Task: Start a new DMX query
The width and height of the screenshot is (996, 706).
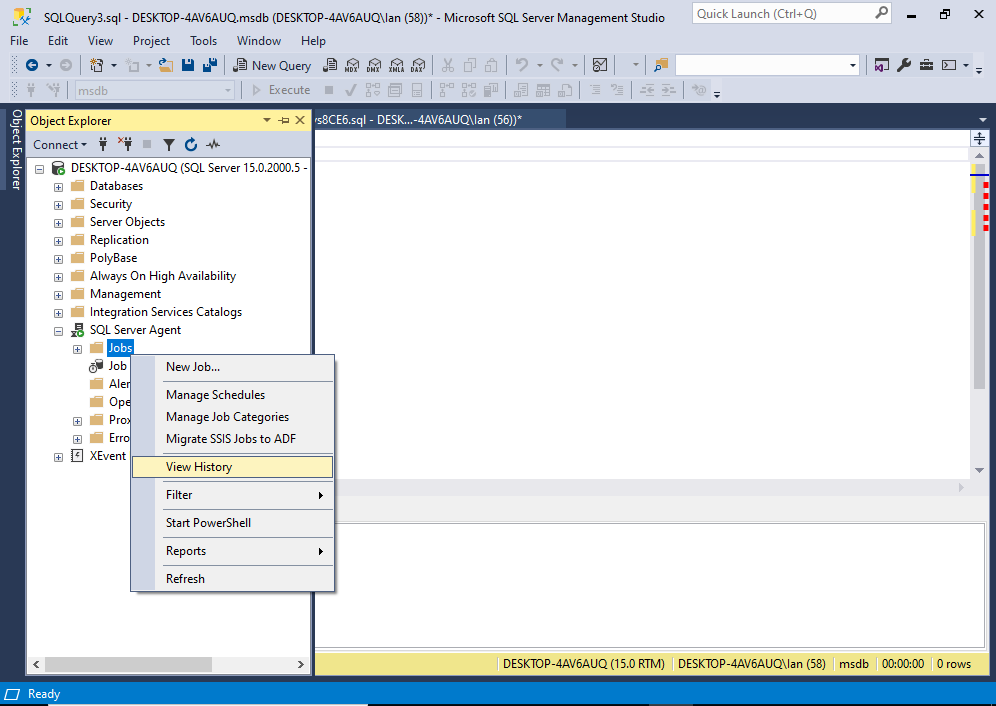Action: (x=374, y=65)
